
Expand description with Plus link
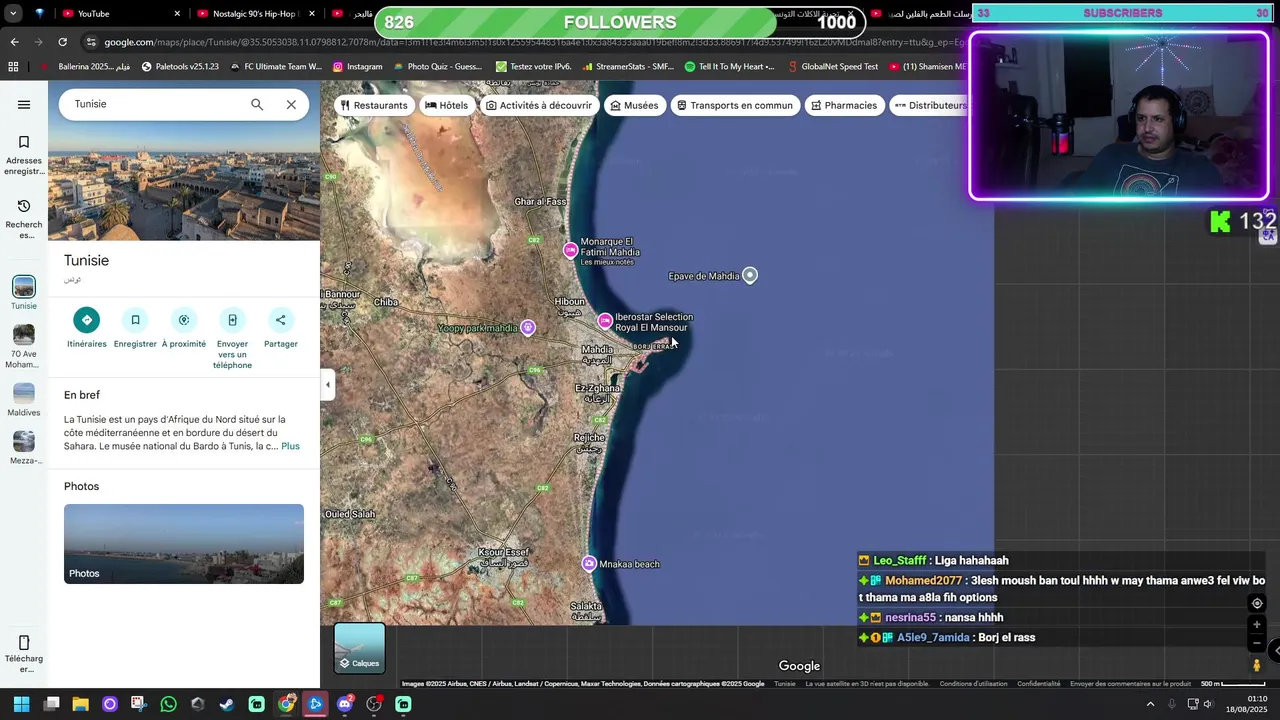290,446
